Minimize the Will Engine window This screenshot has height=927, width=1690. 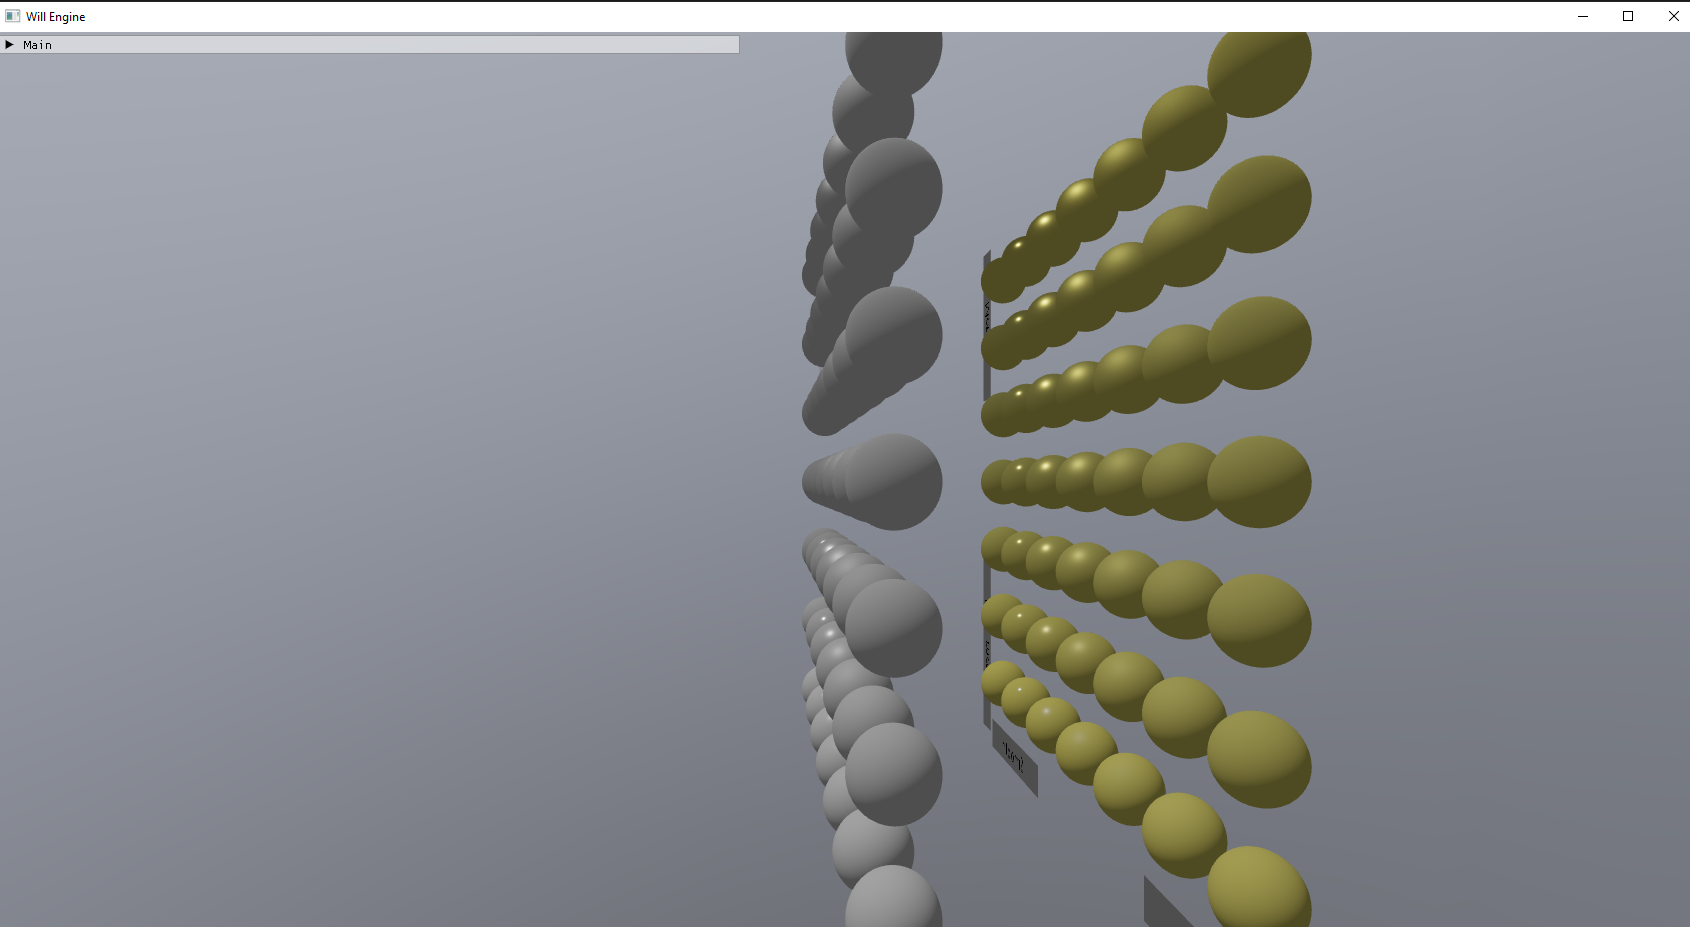tap(1583, 16)
